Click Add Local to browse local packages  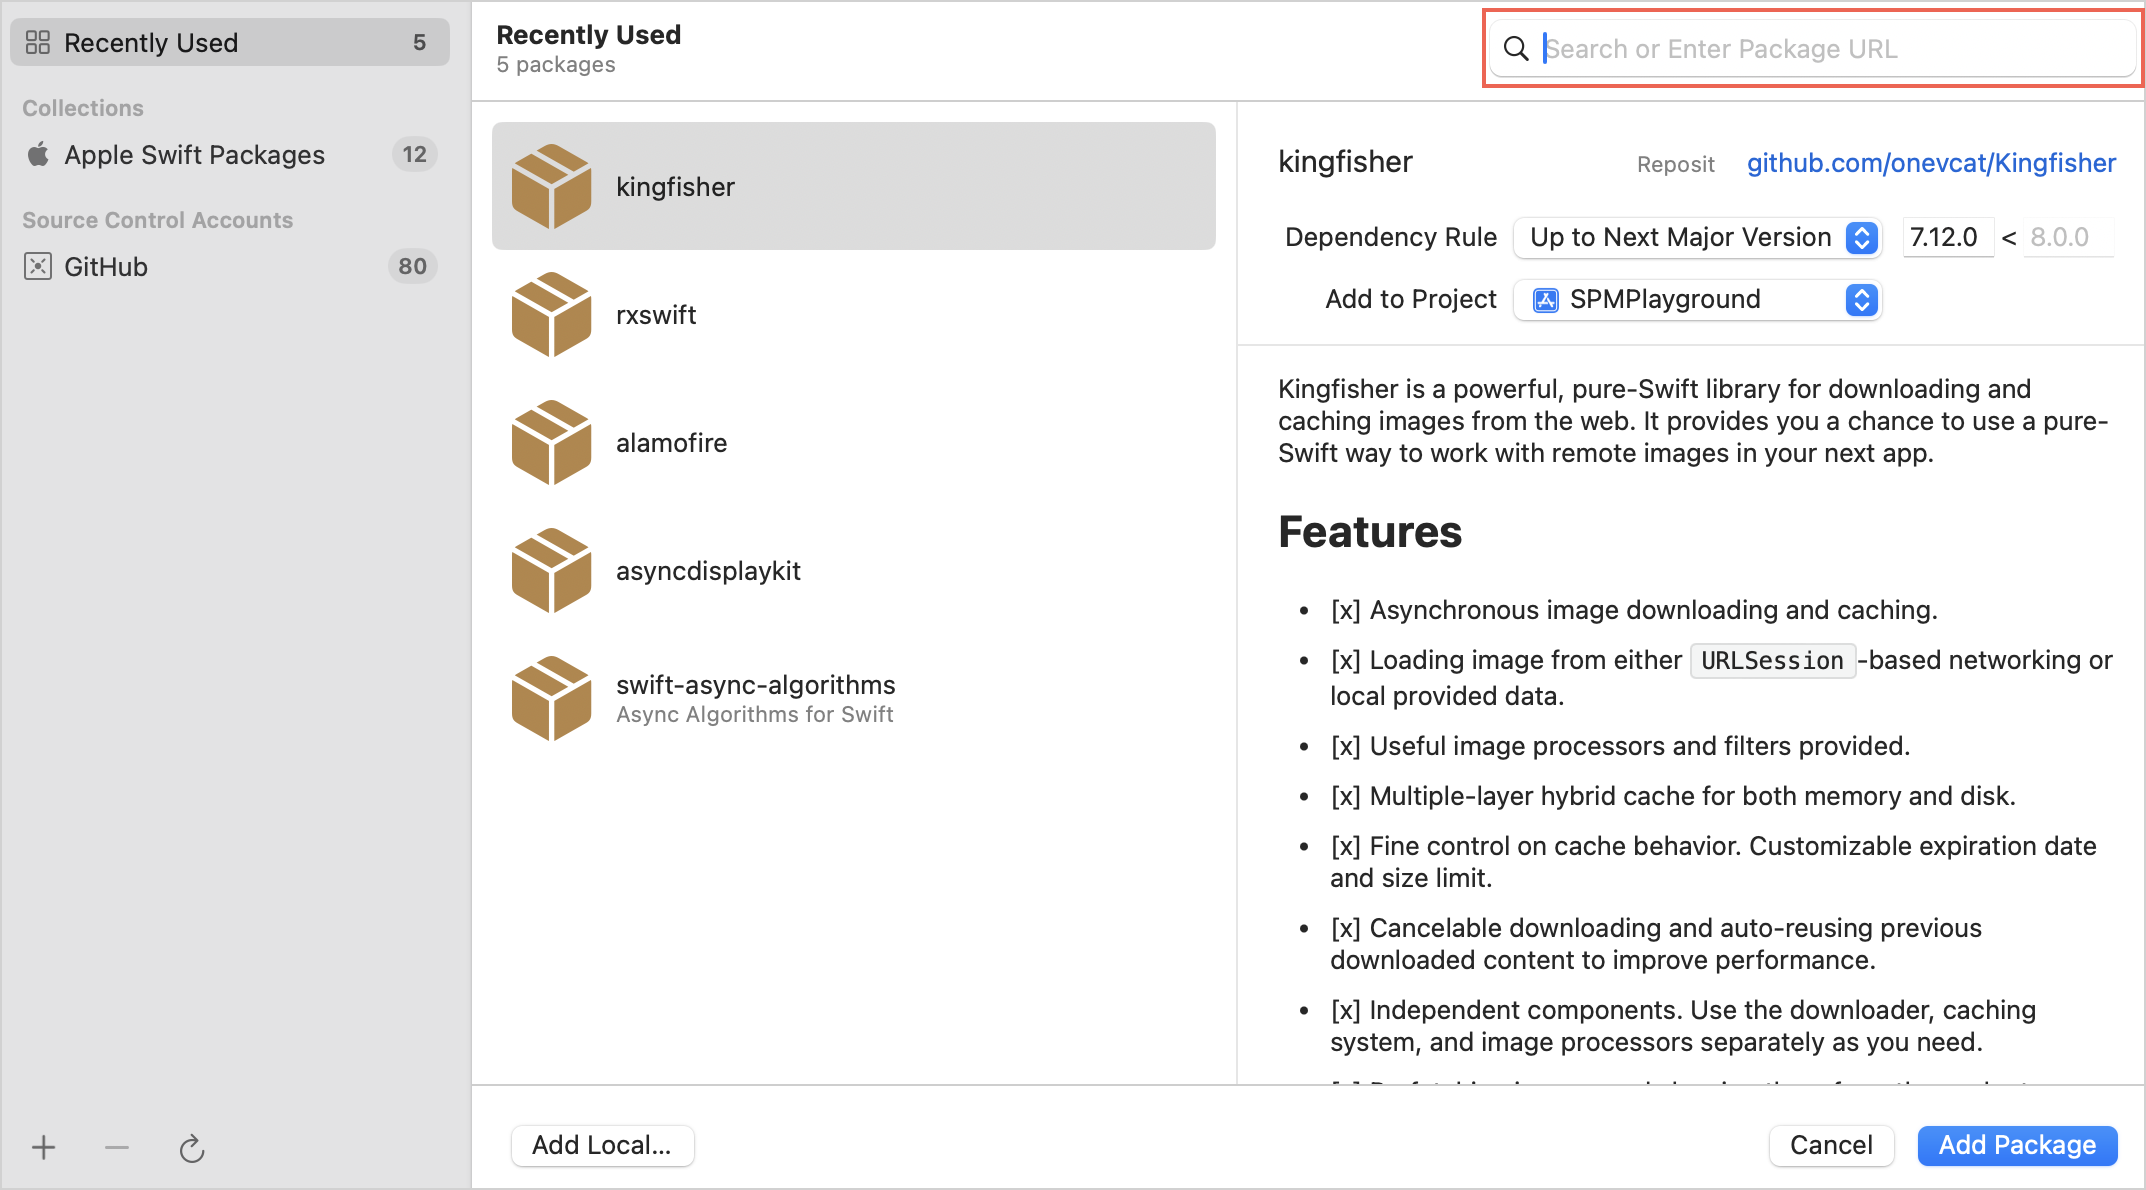(x=602, y=1145)
